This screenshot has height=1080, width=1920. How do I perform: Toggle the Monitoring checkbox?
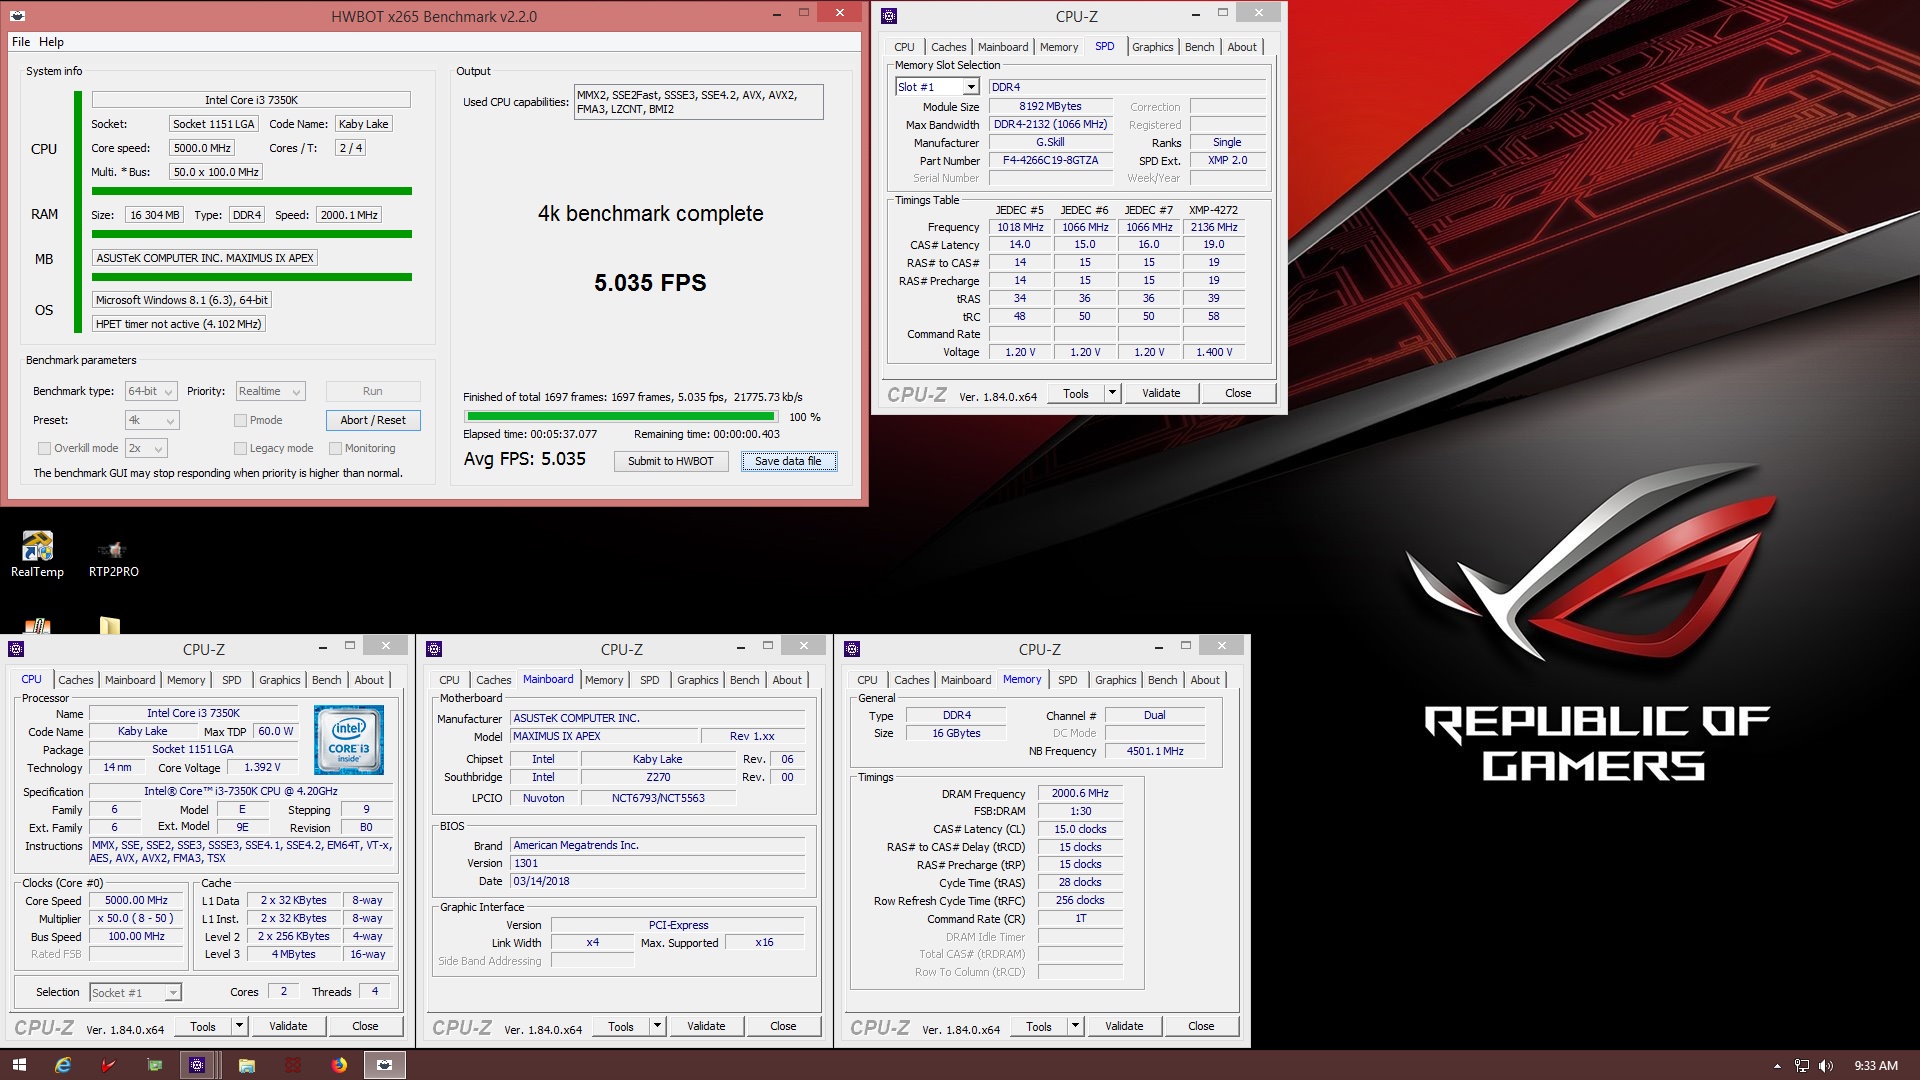click(x=336, y=448)
